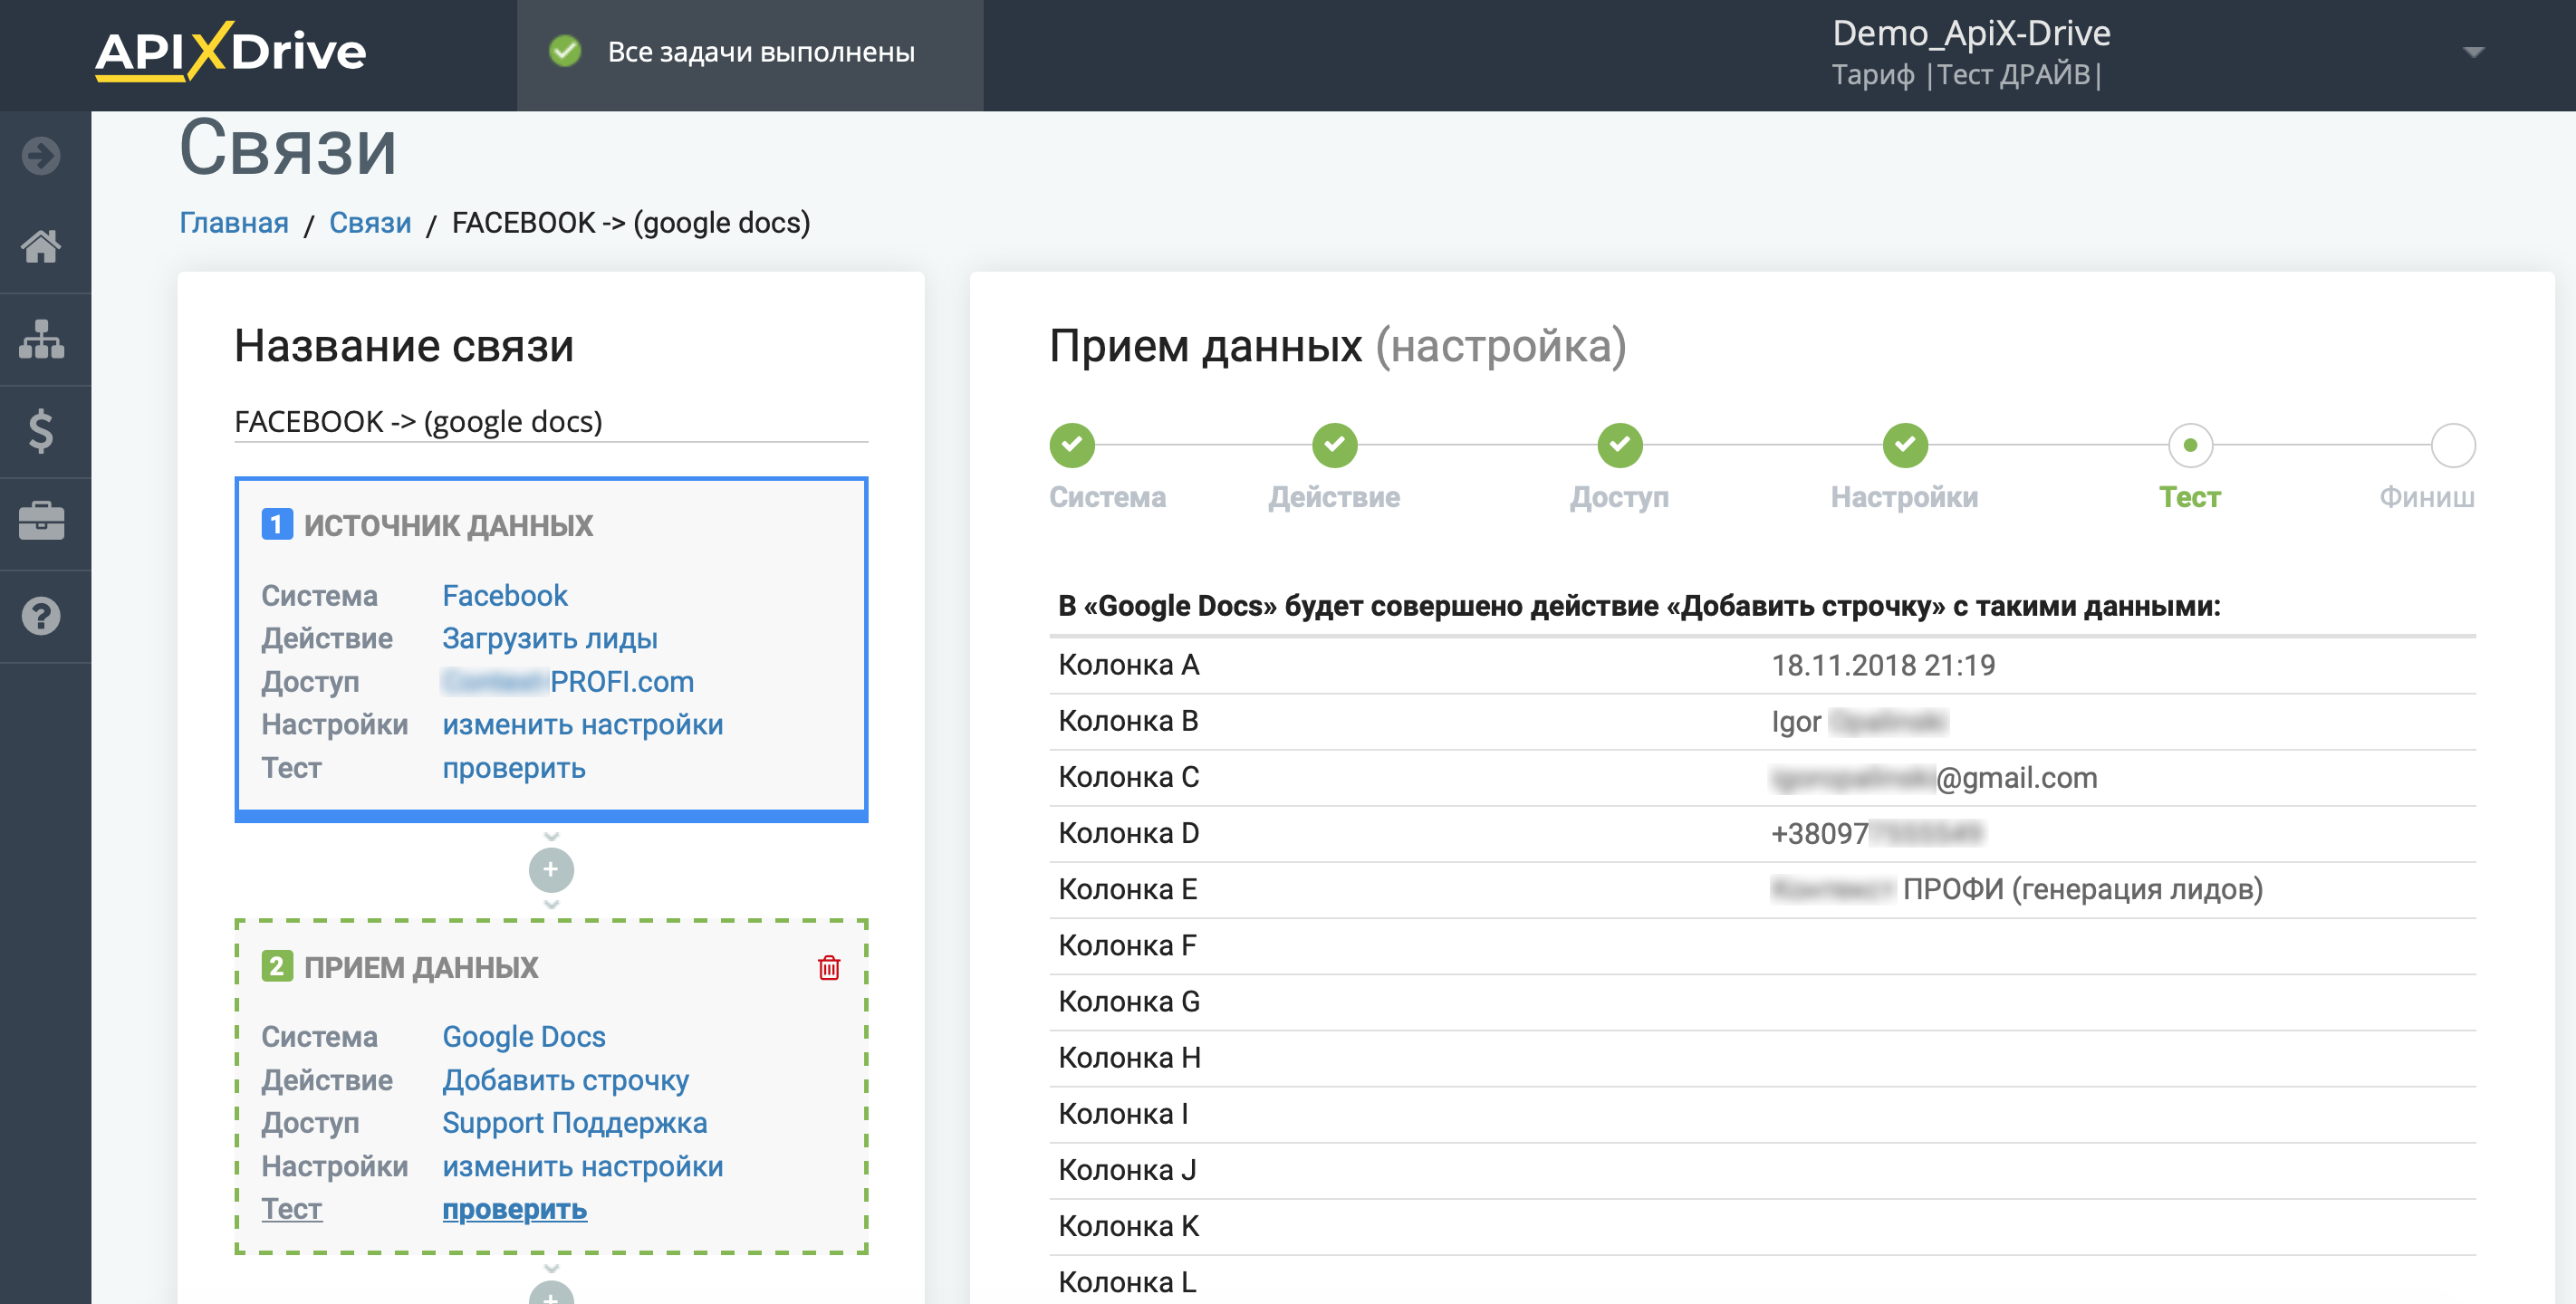The image size is (2576, 1304).
Task: Open the briefcase icon in sidebar
Action: [41, 522]
